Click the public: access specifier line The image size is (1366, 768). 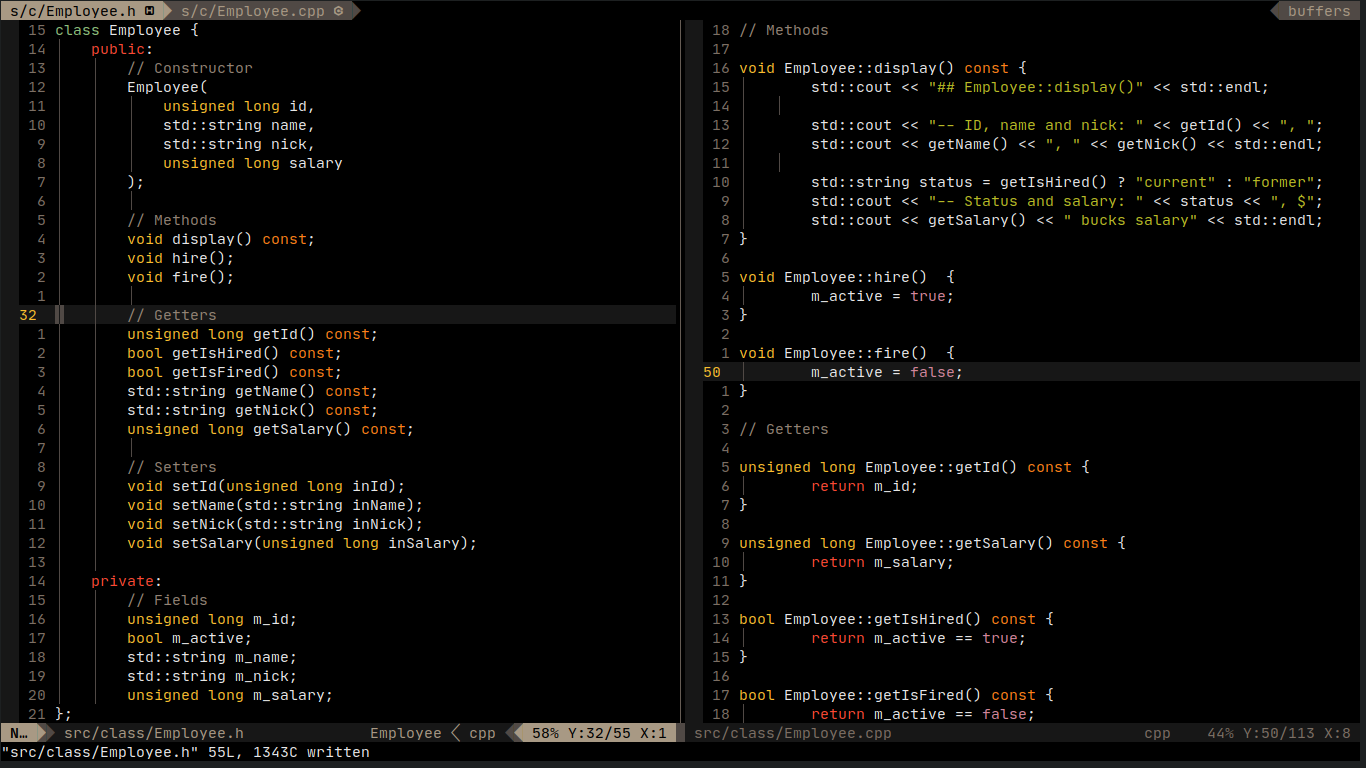point(123,49)
